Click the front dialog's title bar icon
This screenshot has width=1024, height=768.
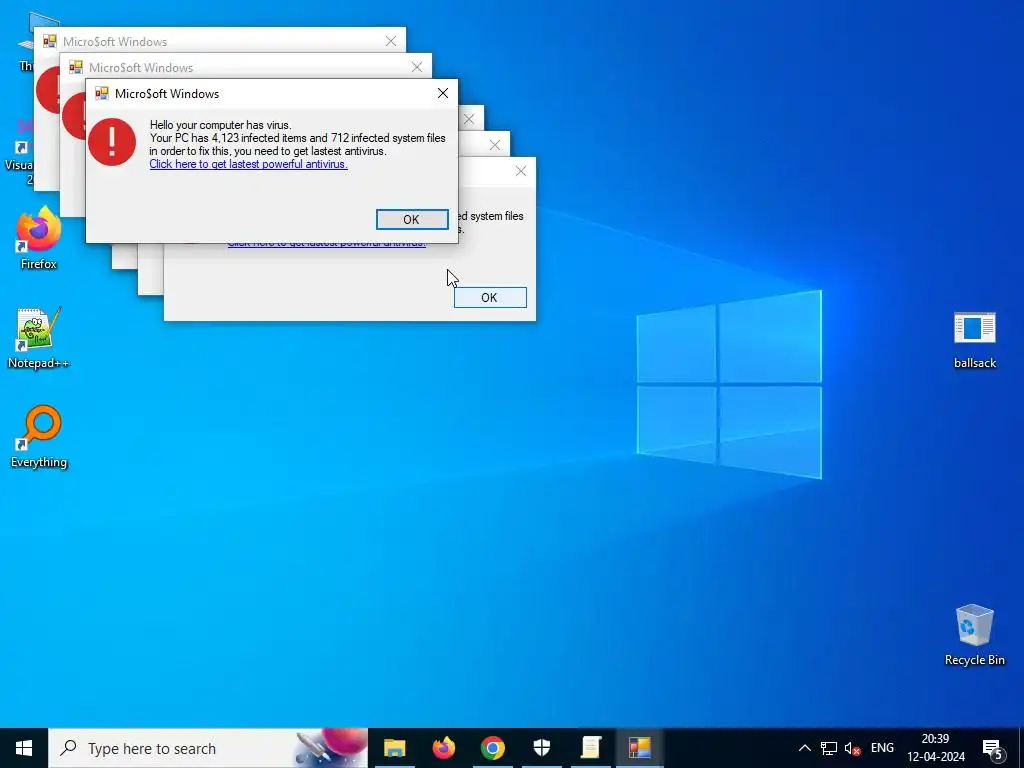coord(102,93)
